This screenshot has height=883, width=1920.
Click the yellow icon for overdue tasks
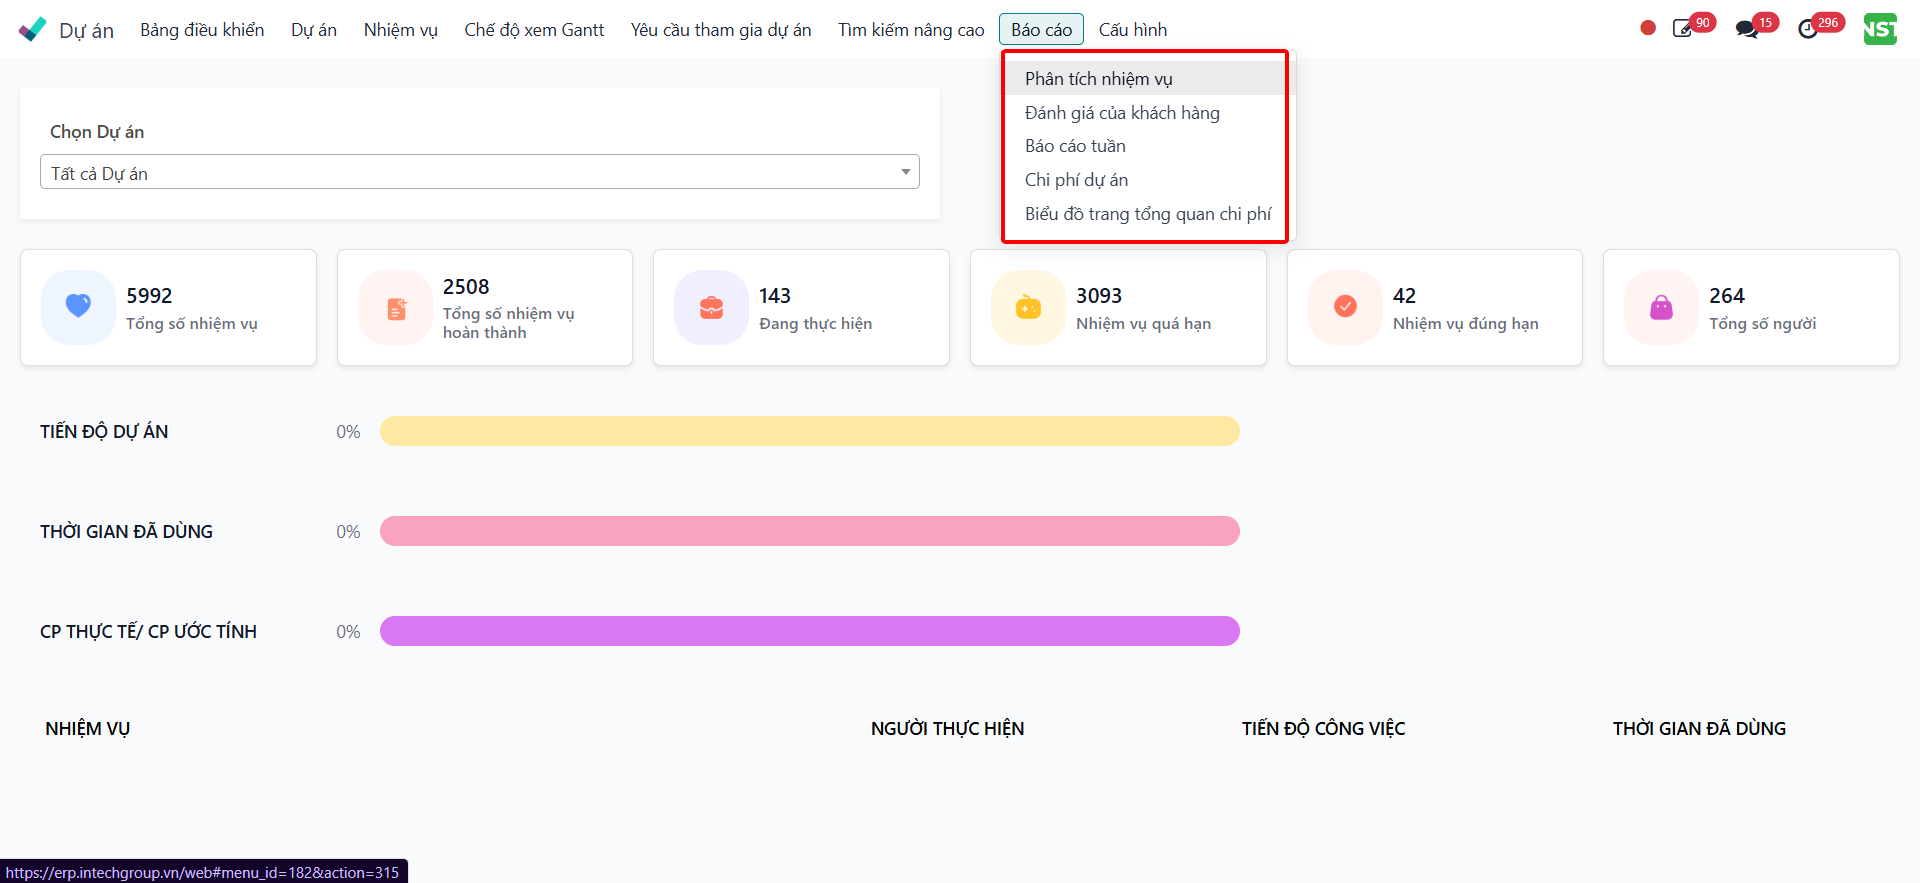[x=1028, y=308]
